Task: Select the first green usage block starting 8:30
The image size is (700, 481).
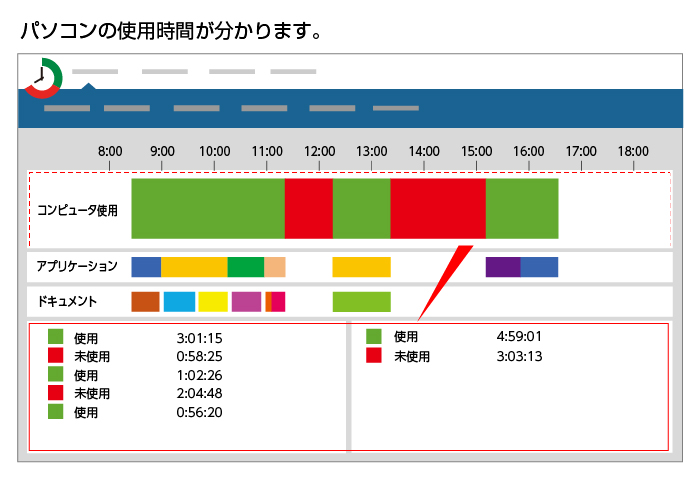Action: pyautogui.click(x=208, y=209)
